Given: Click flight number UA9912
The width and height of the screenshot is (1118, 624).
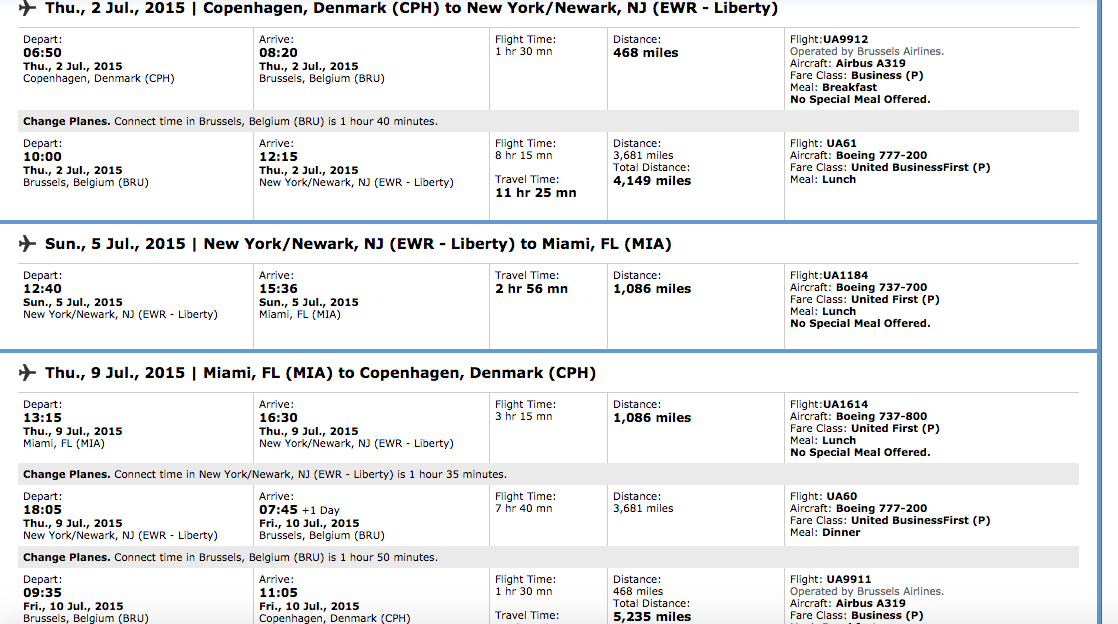Looking at the screenshot, I should point(846,39).
